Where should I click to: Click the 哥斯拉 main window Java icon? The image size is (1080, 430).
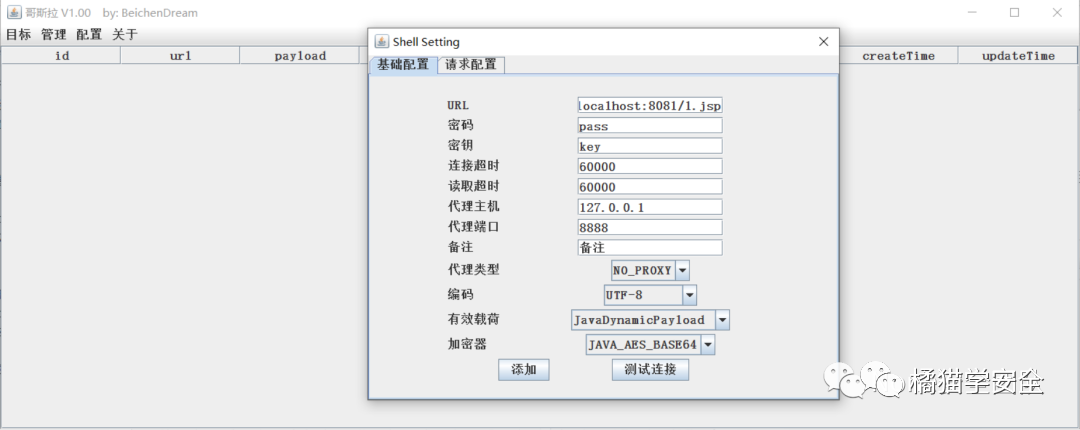pyautogui.click(x=13, y=12)
